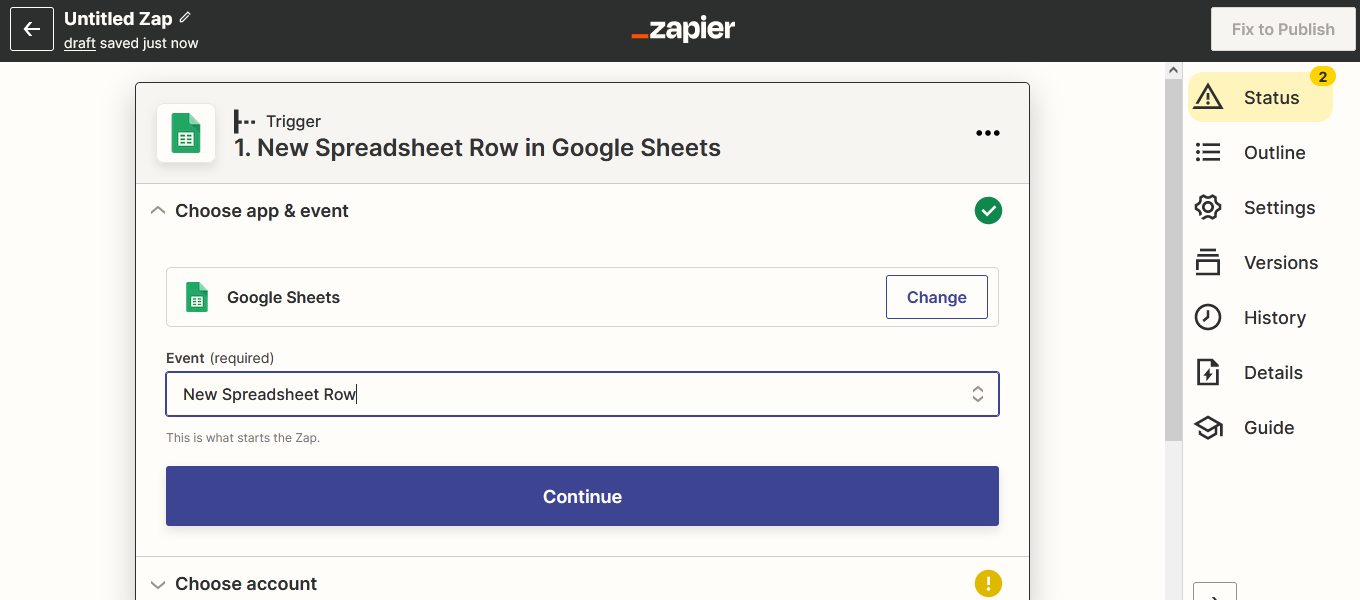Viewport: 1360px width, 600px height.
Task: Open the Event dropdown selector
Action: pos(582,394)
